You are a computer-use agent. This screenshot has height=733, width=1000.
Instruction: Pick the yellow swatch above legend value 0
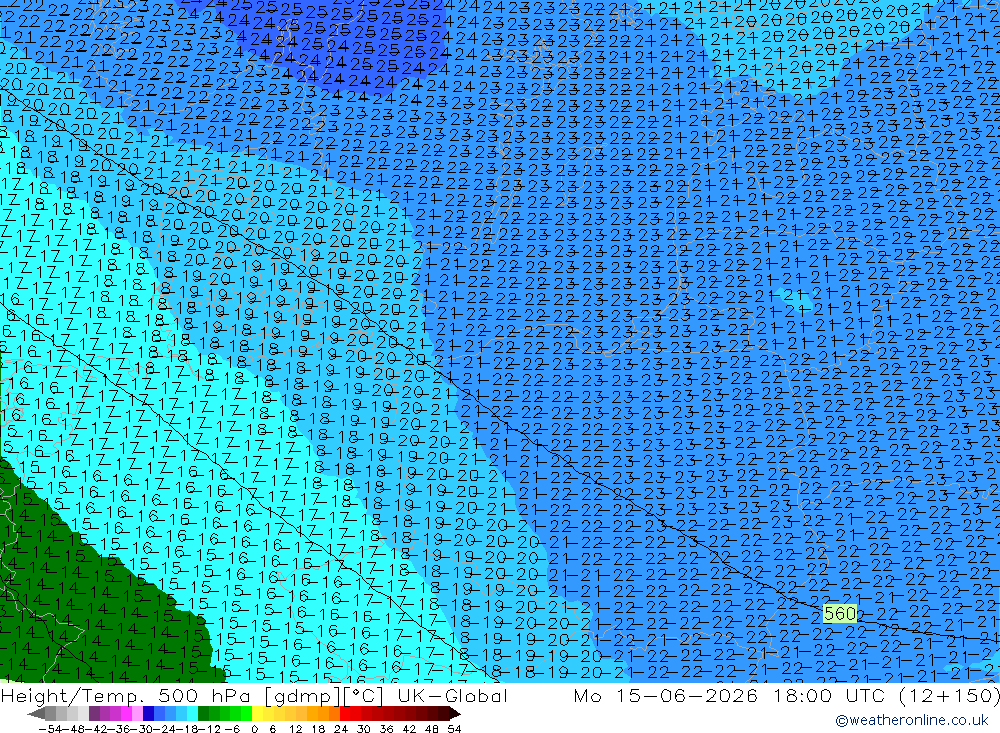[x=258, y=714]
